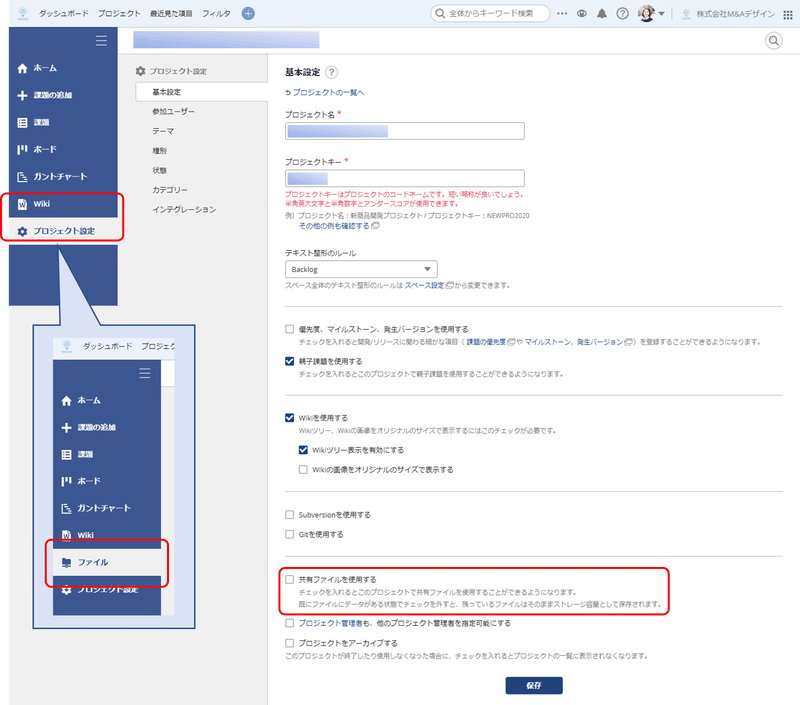Click プロジェクト管理者 link
The image size is (800, 705).
[330, 623]
